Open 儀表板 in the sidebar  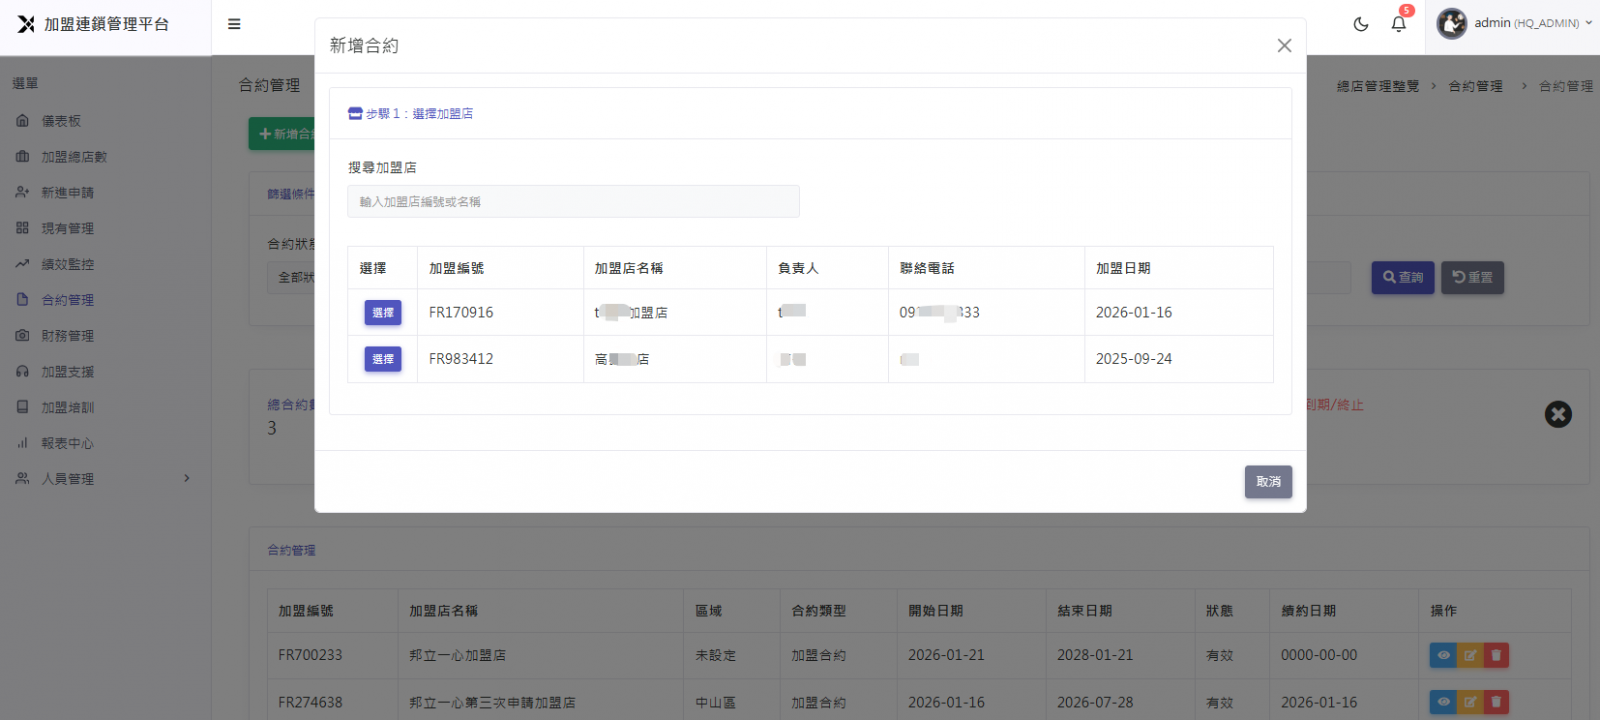61,121
